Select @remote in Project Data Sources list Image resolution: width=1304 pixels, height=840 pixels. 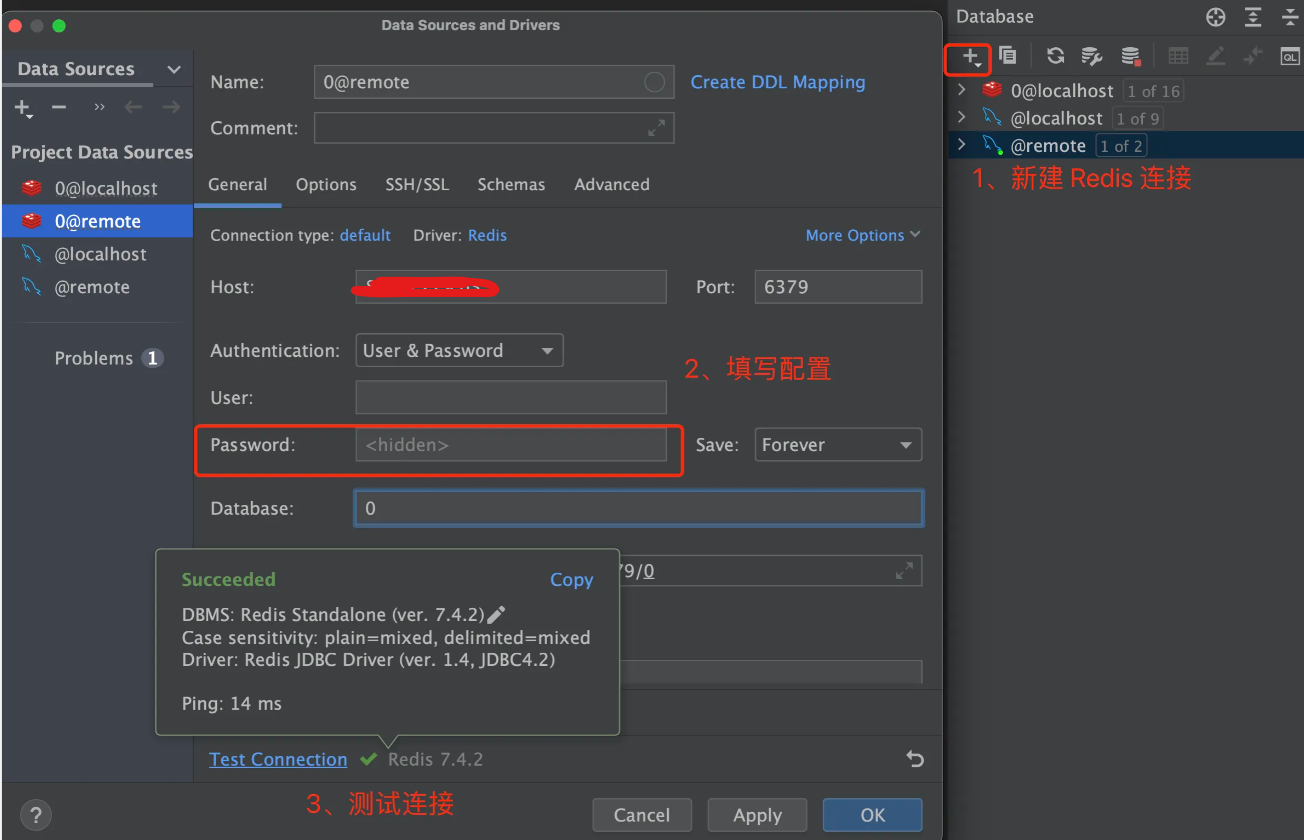pos(97,287)
